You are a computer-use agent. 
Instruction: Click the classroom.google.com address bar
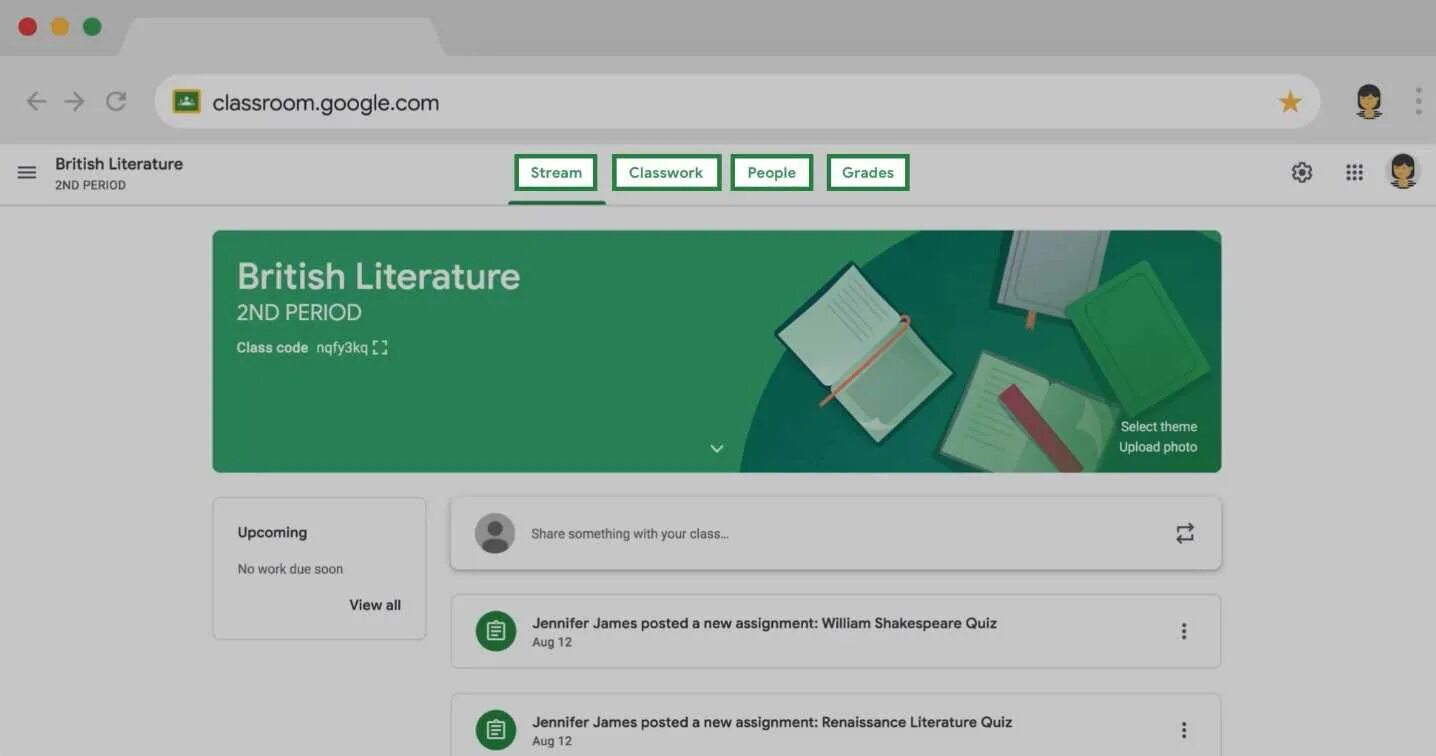coord(737,102)
